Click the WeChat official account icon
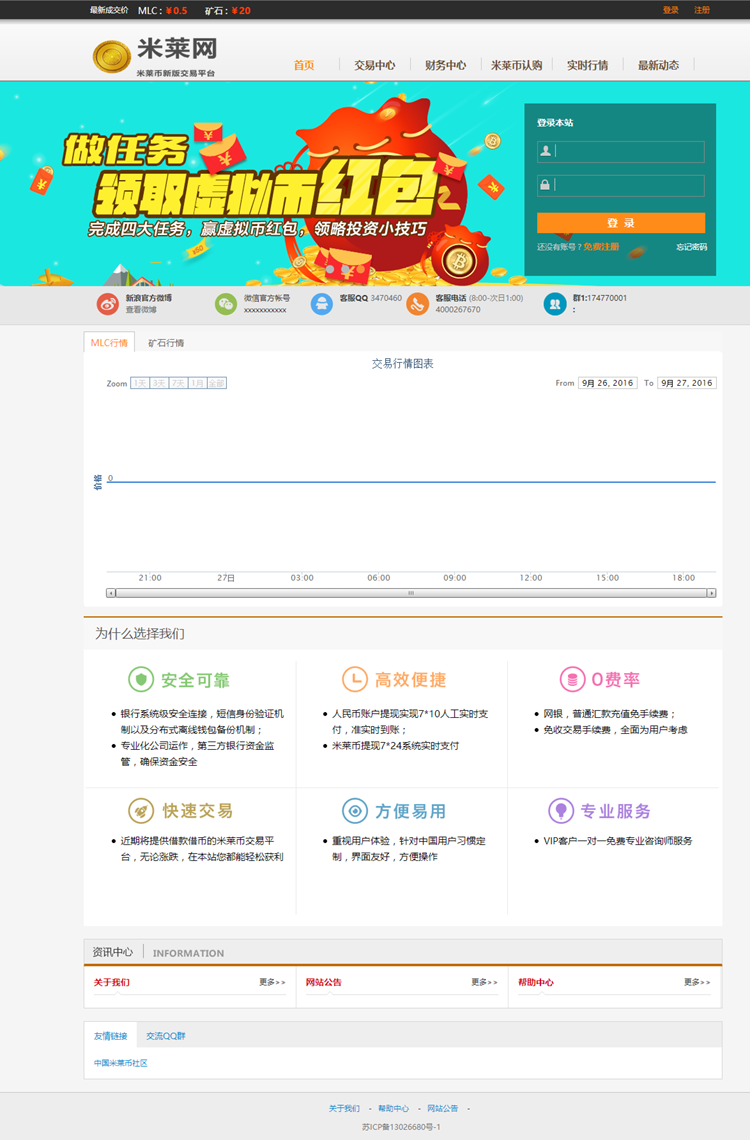The width and height of the screenshot is (750, 1140). (226, 303)
